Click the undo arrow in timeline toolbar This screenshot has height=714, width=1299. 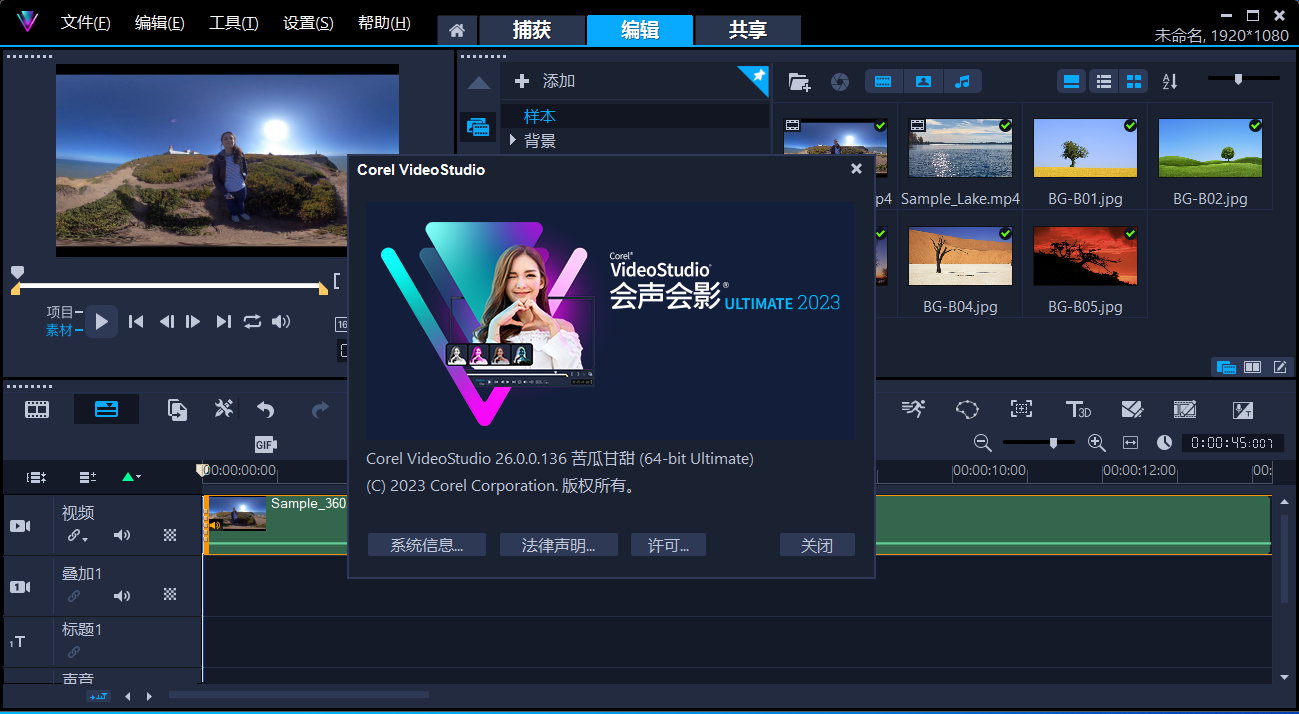click(x=265, y=409)
